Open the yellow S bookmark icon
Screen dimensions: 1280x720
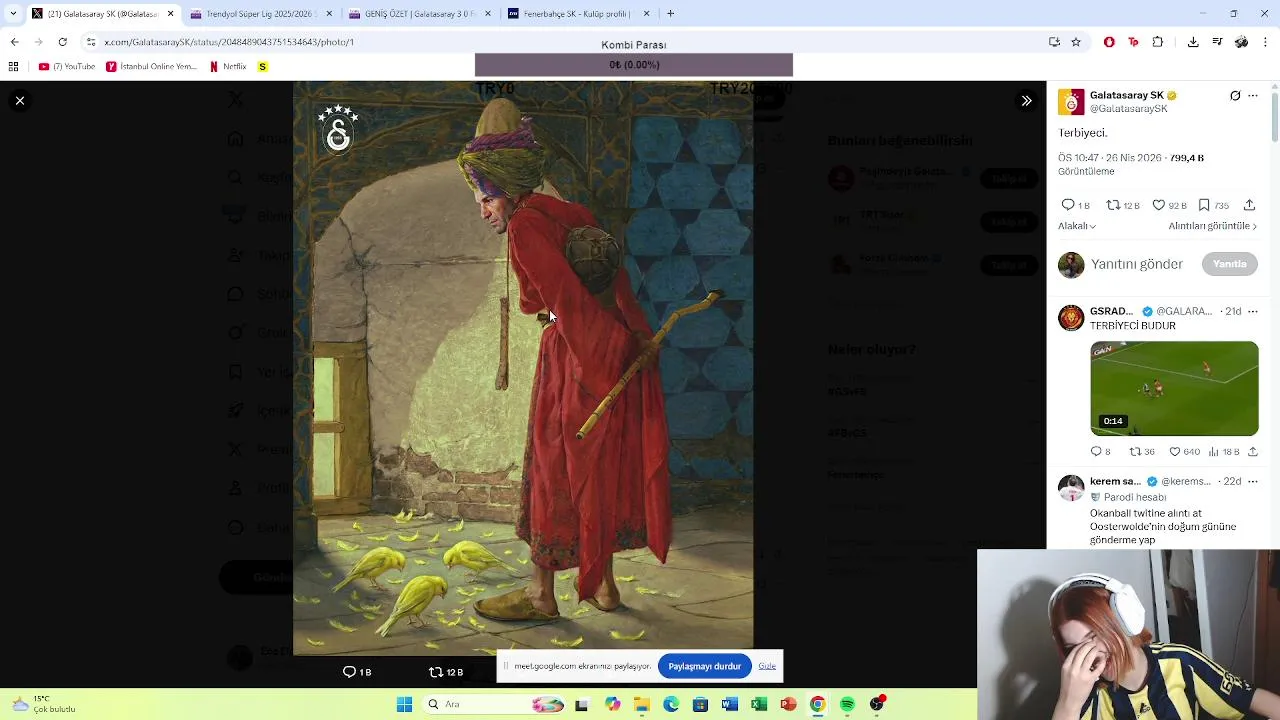[263, 67]
